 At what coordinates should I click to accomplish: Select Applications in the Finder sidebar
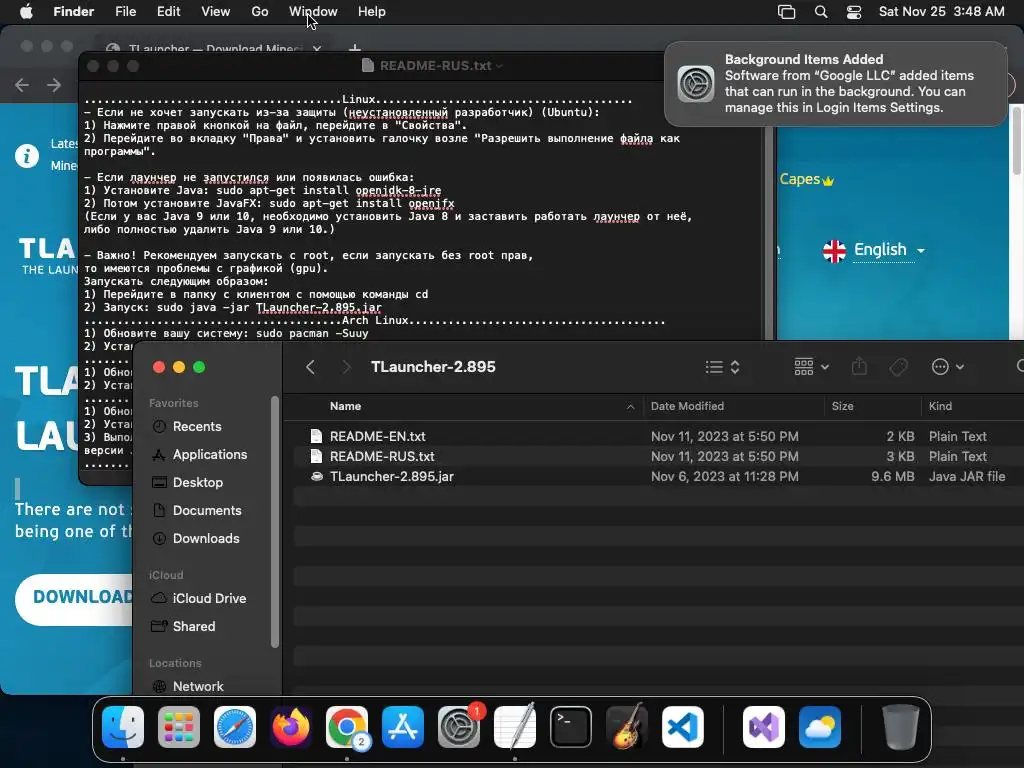210,455
